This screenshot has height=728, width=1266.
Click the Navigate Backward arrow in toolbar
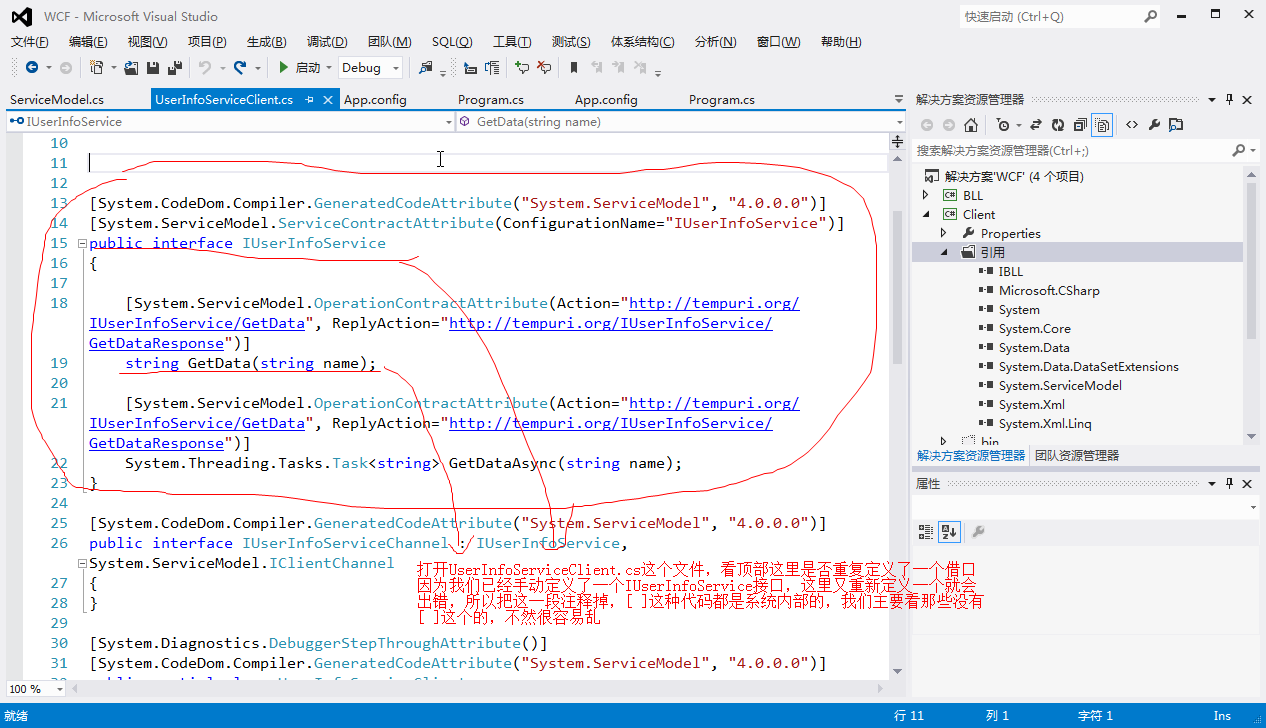(32, 67)
